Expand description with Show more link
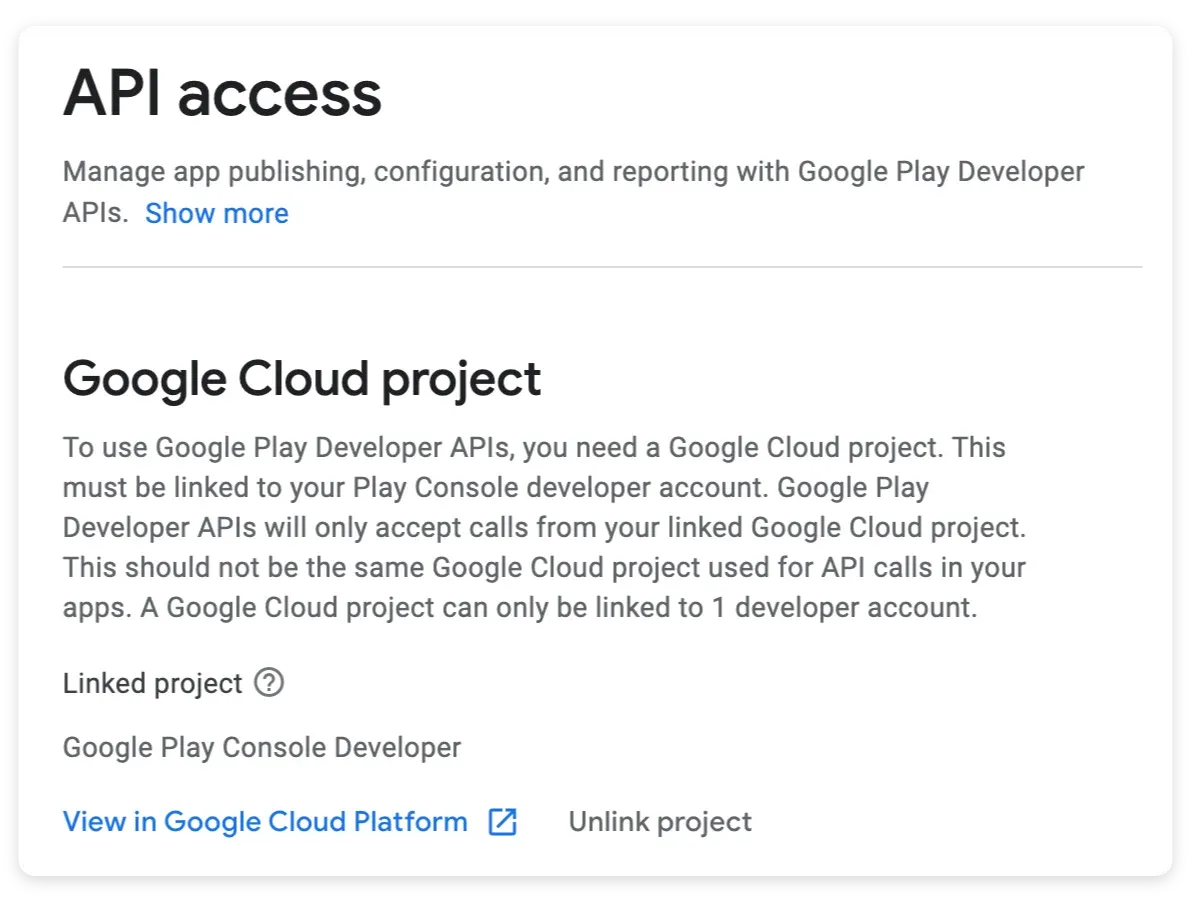1200x901 pixels. point(217,213)
